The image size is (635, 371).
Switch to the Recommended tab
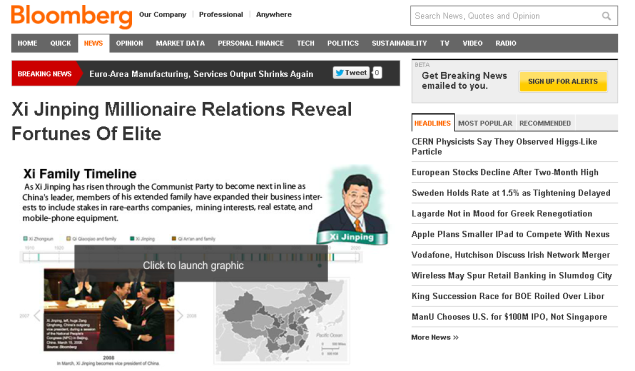coord(545,123)
